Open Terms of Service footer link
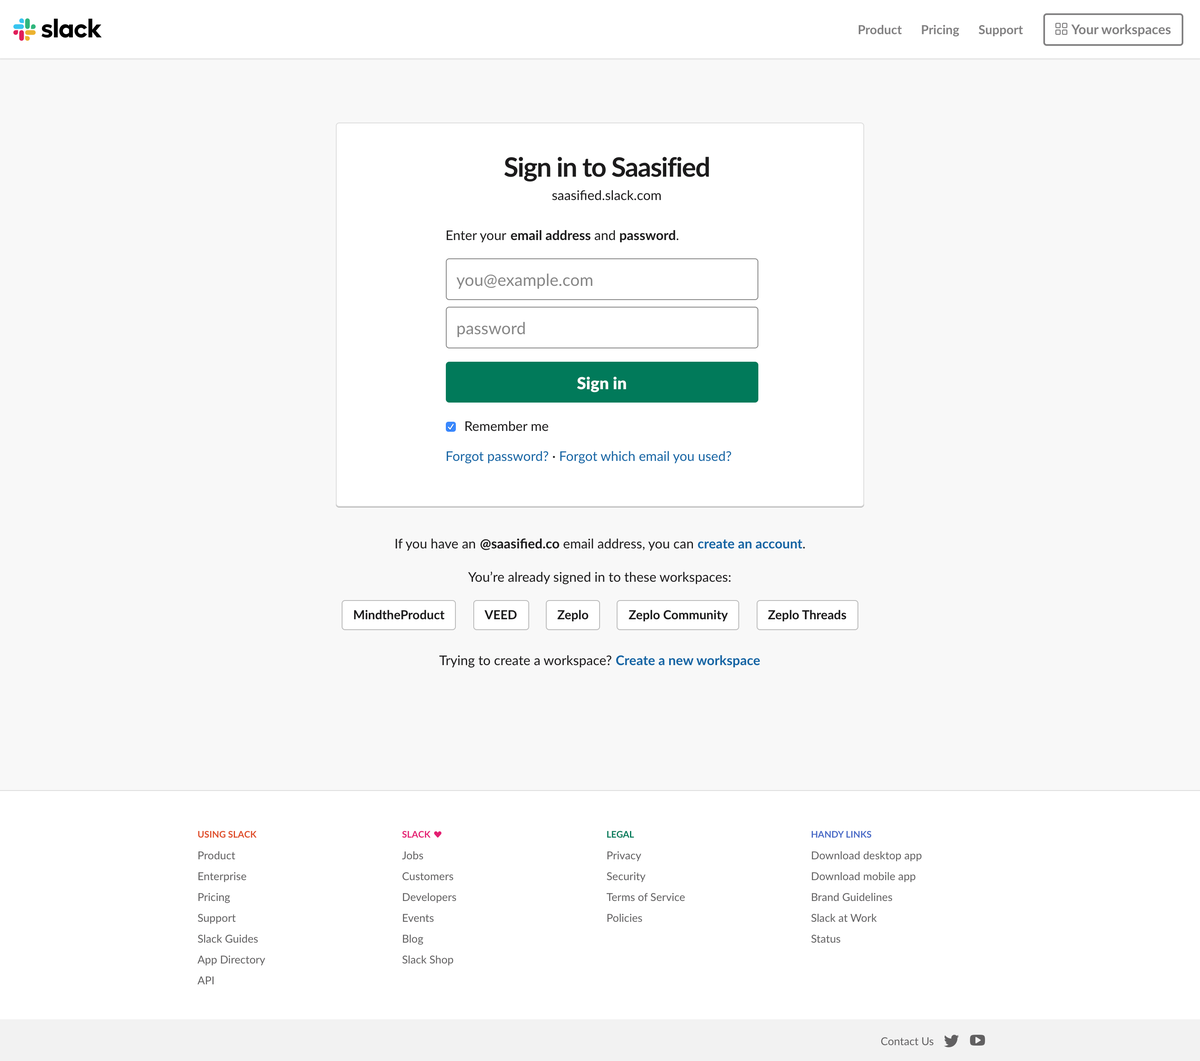This screenshot has width=1200, height=1061. [x=646, y=898]
